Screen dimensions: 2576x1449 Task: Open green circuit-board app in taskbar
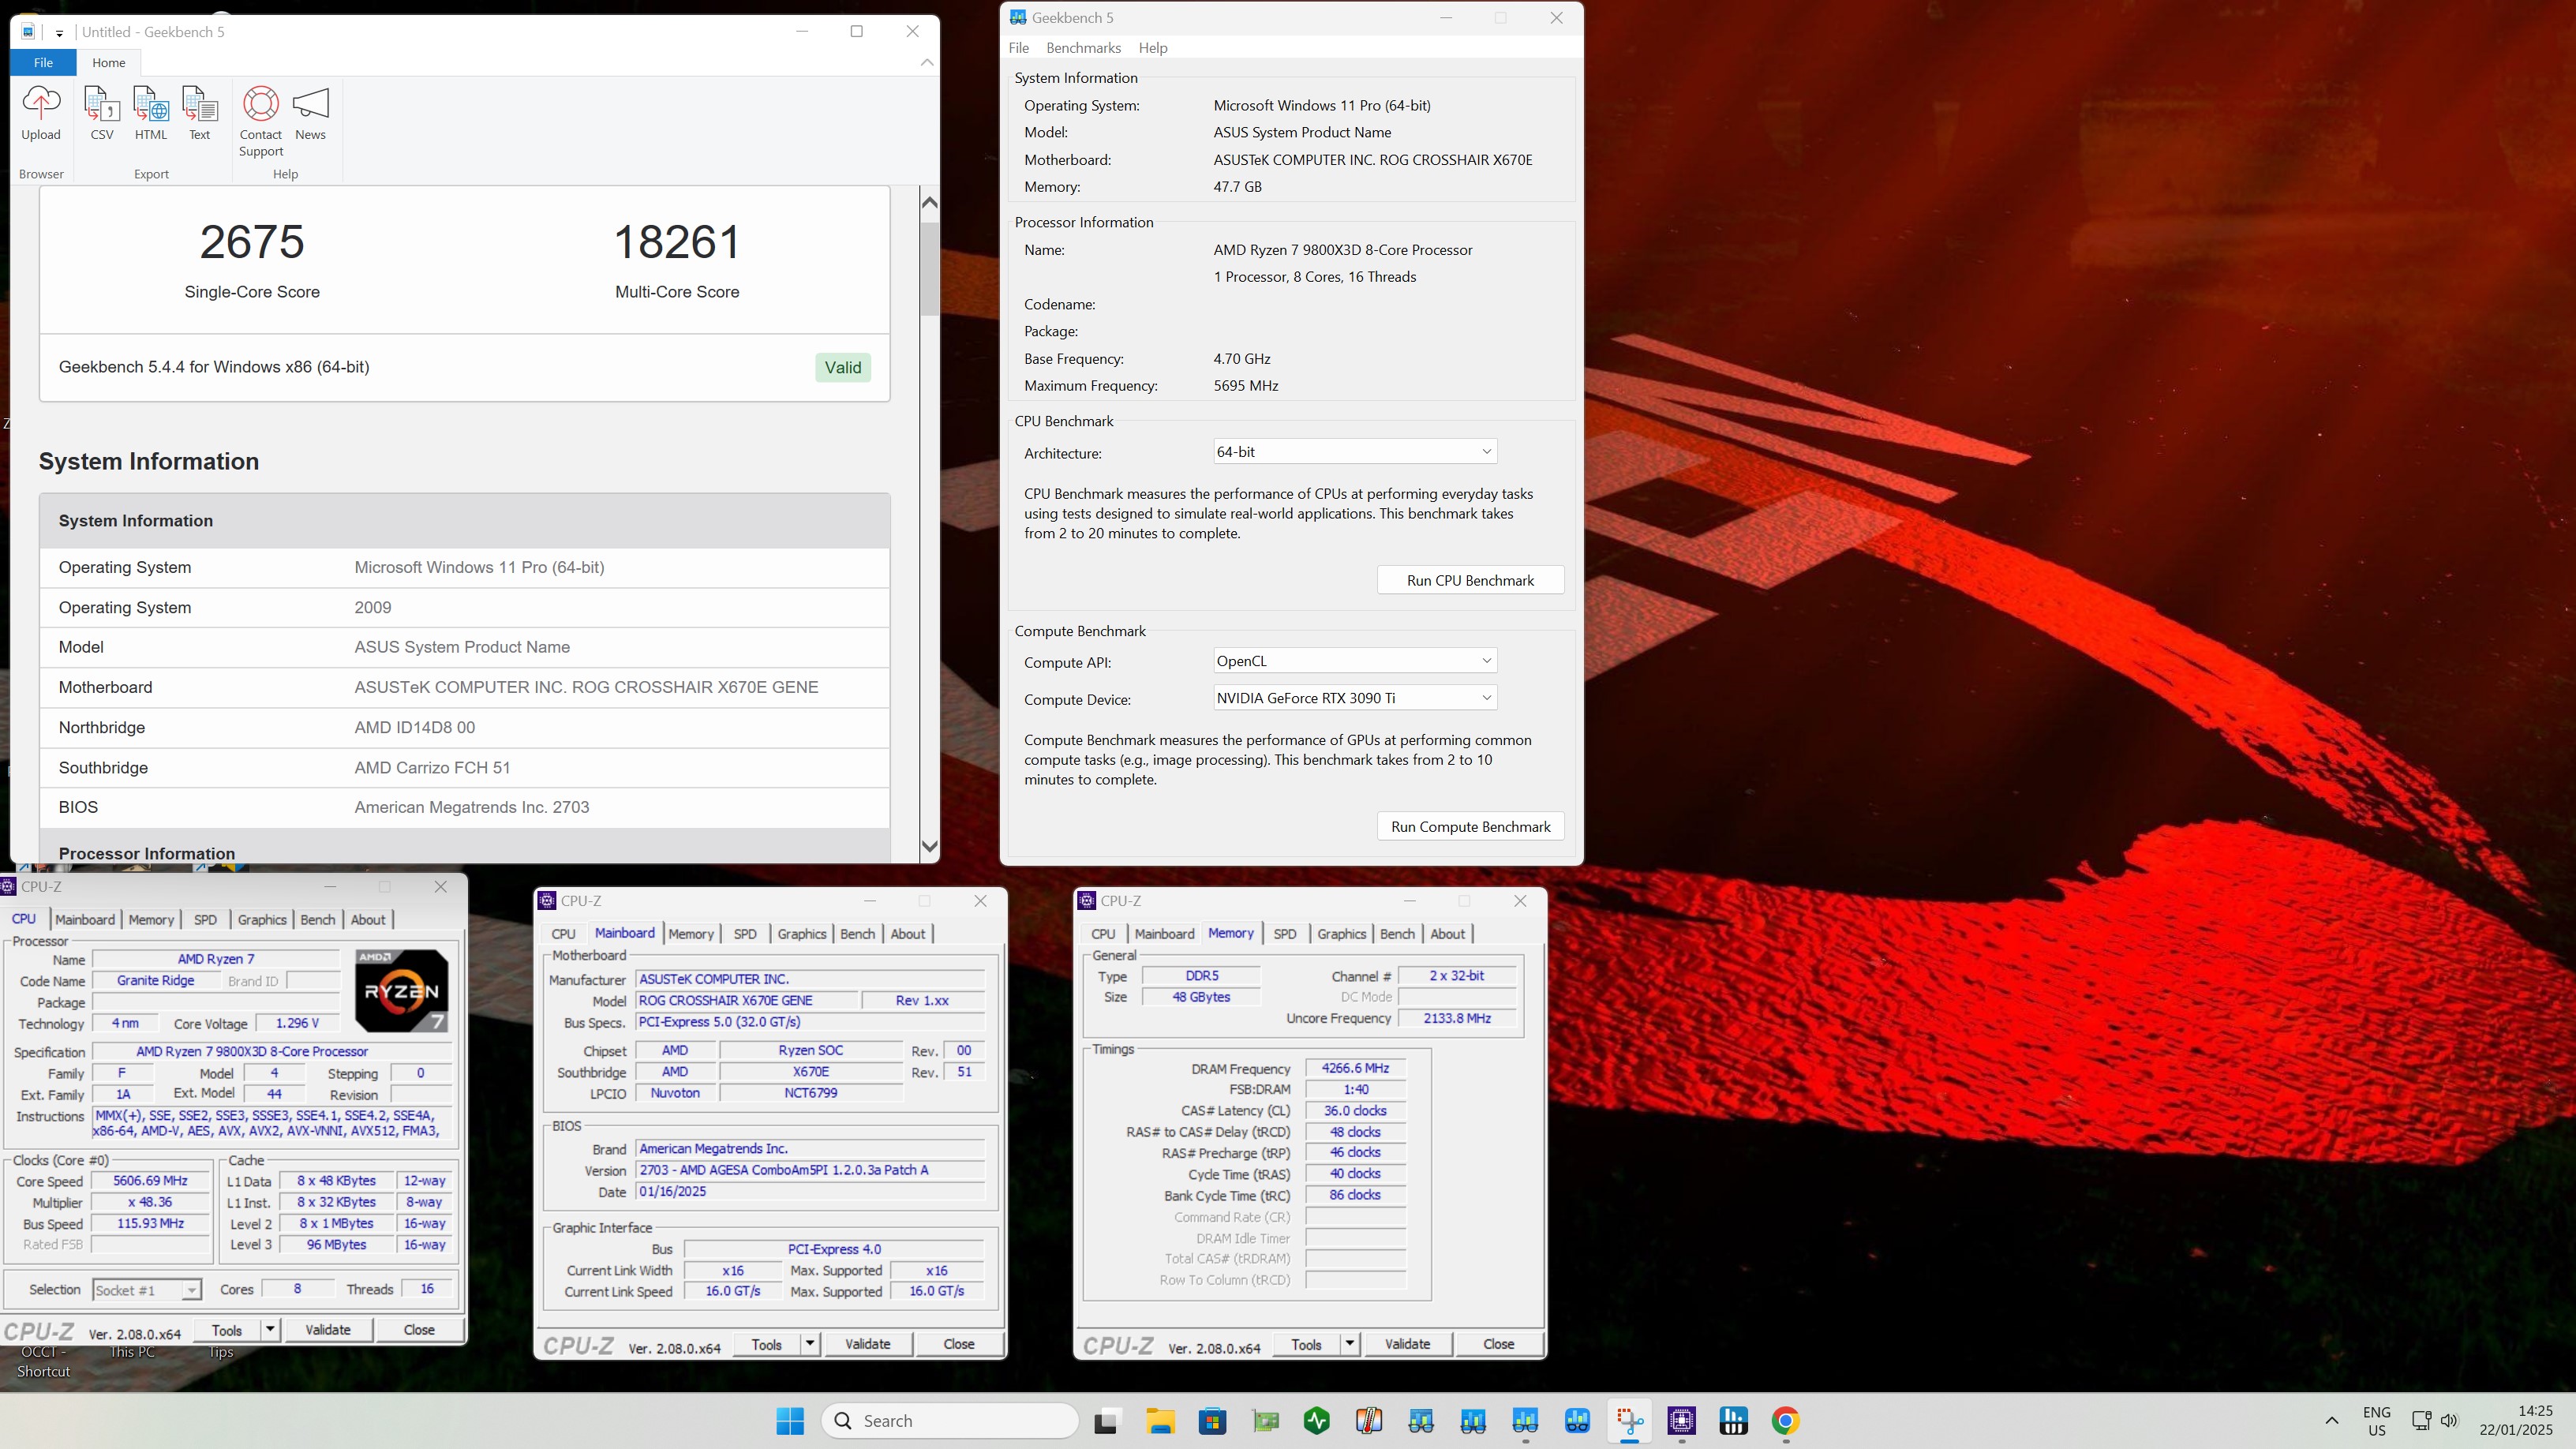point(1265,1421)
